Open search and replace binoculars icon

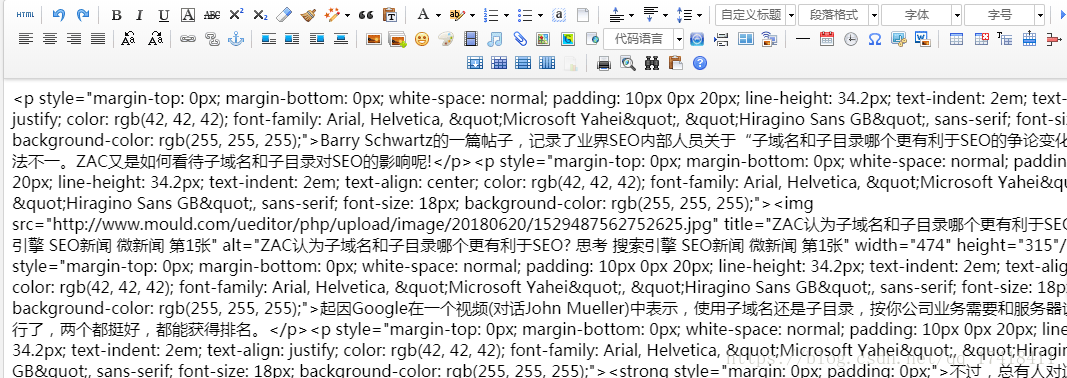[x=652, y=63]
